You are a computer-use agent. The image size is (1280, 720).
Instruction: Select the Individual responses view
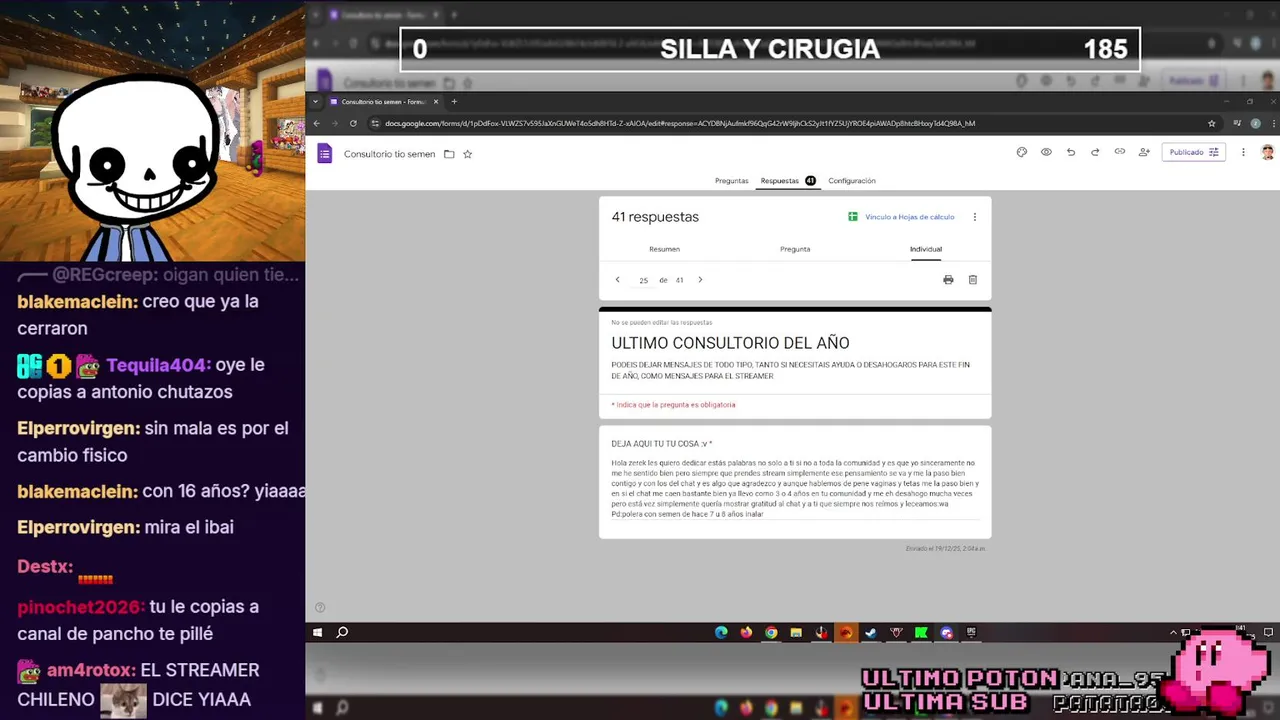point(925,249)
